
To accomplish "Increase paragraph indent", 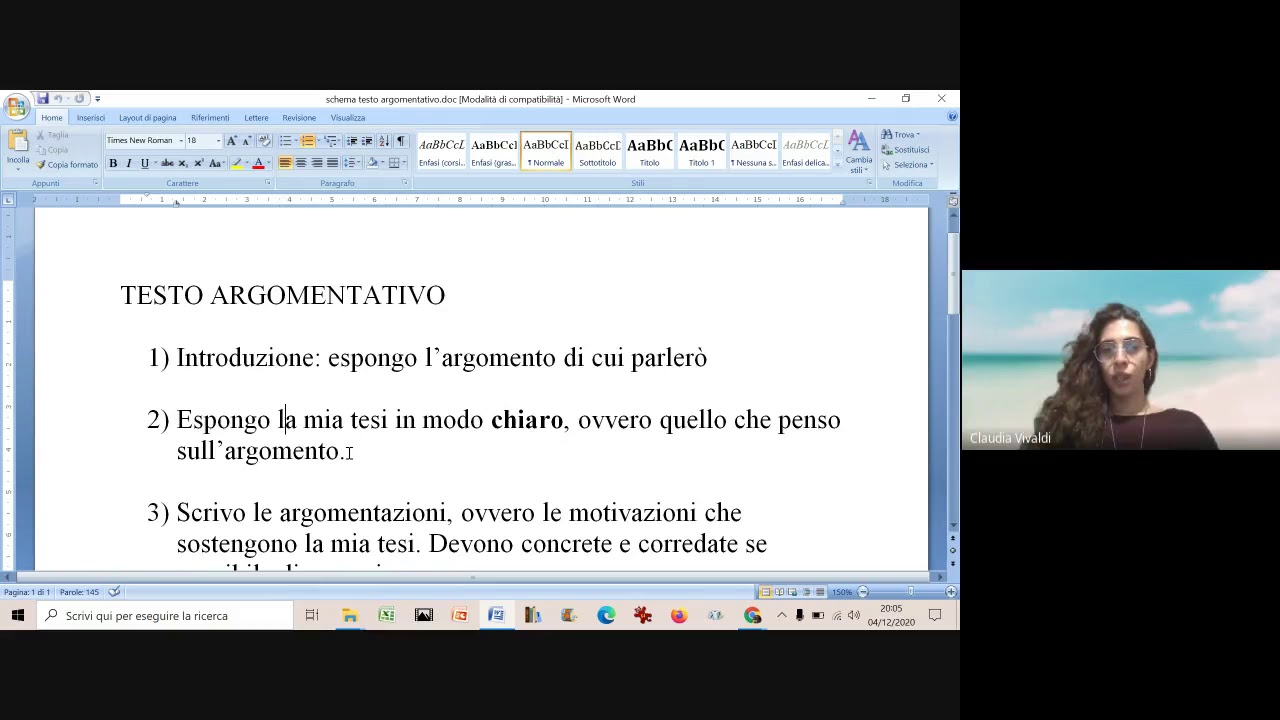I will tap(367, 141).
